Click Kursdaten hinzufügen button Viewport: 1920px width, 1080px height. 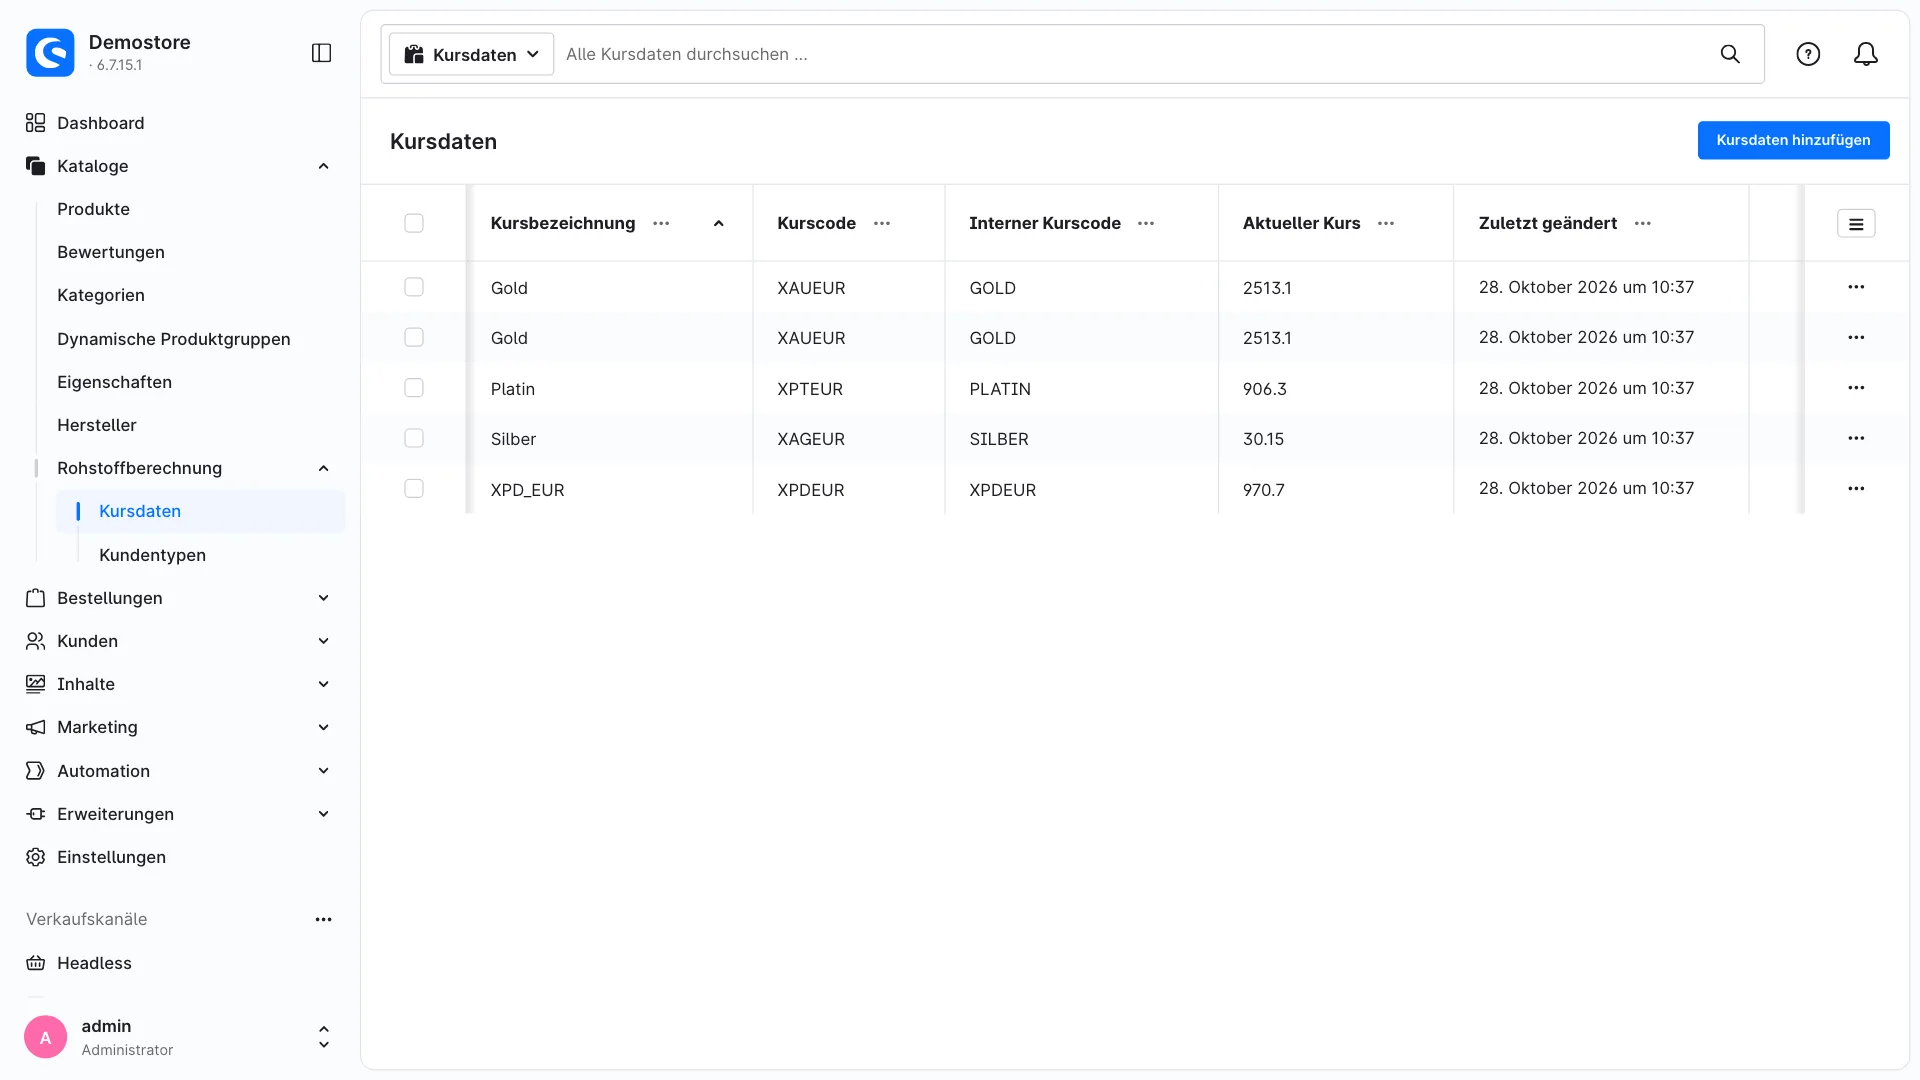tap(1793, 140)
